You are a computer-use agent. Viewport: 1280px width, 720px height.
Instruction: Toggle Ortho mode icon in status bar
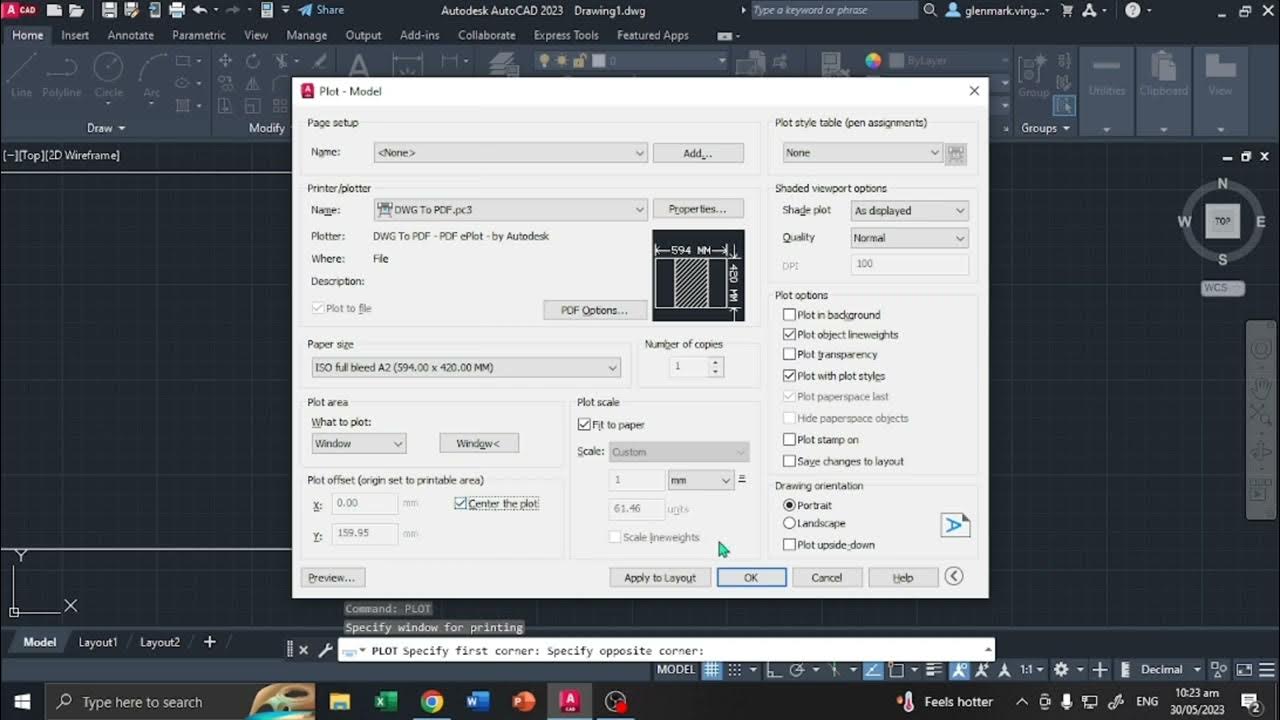click(x=773, y=670)
